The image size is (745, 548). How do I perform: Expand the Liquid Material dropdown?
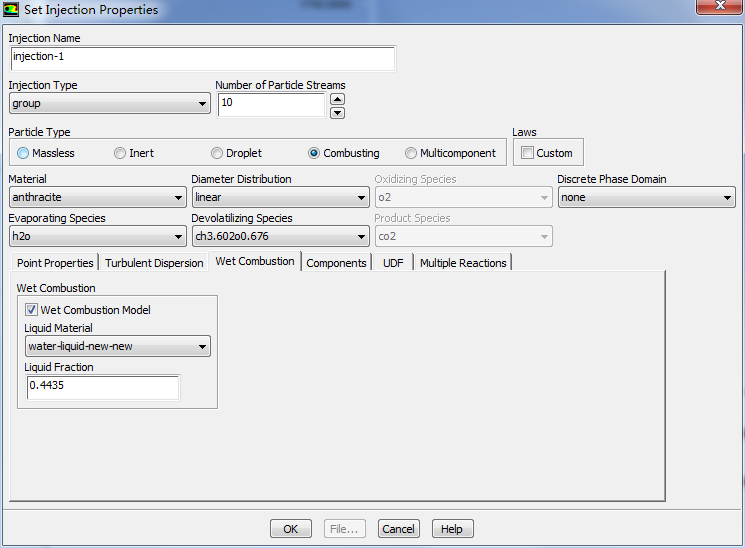(118, 347)
